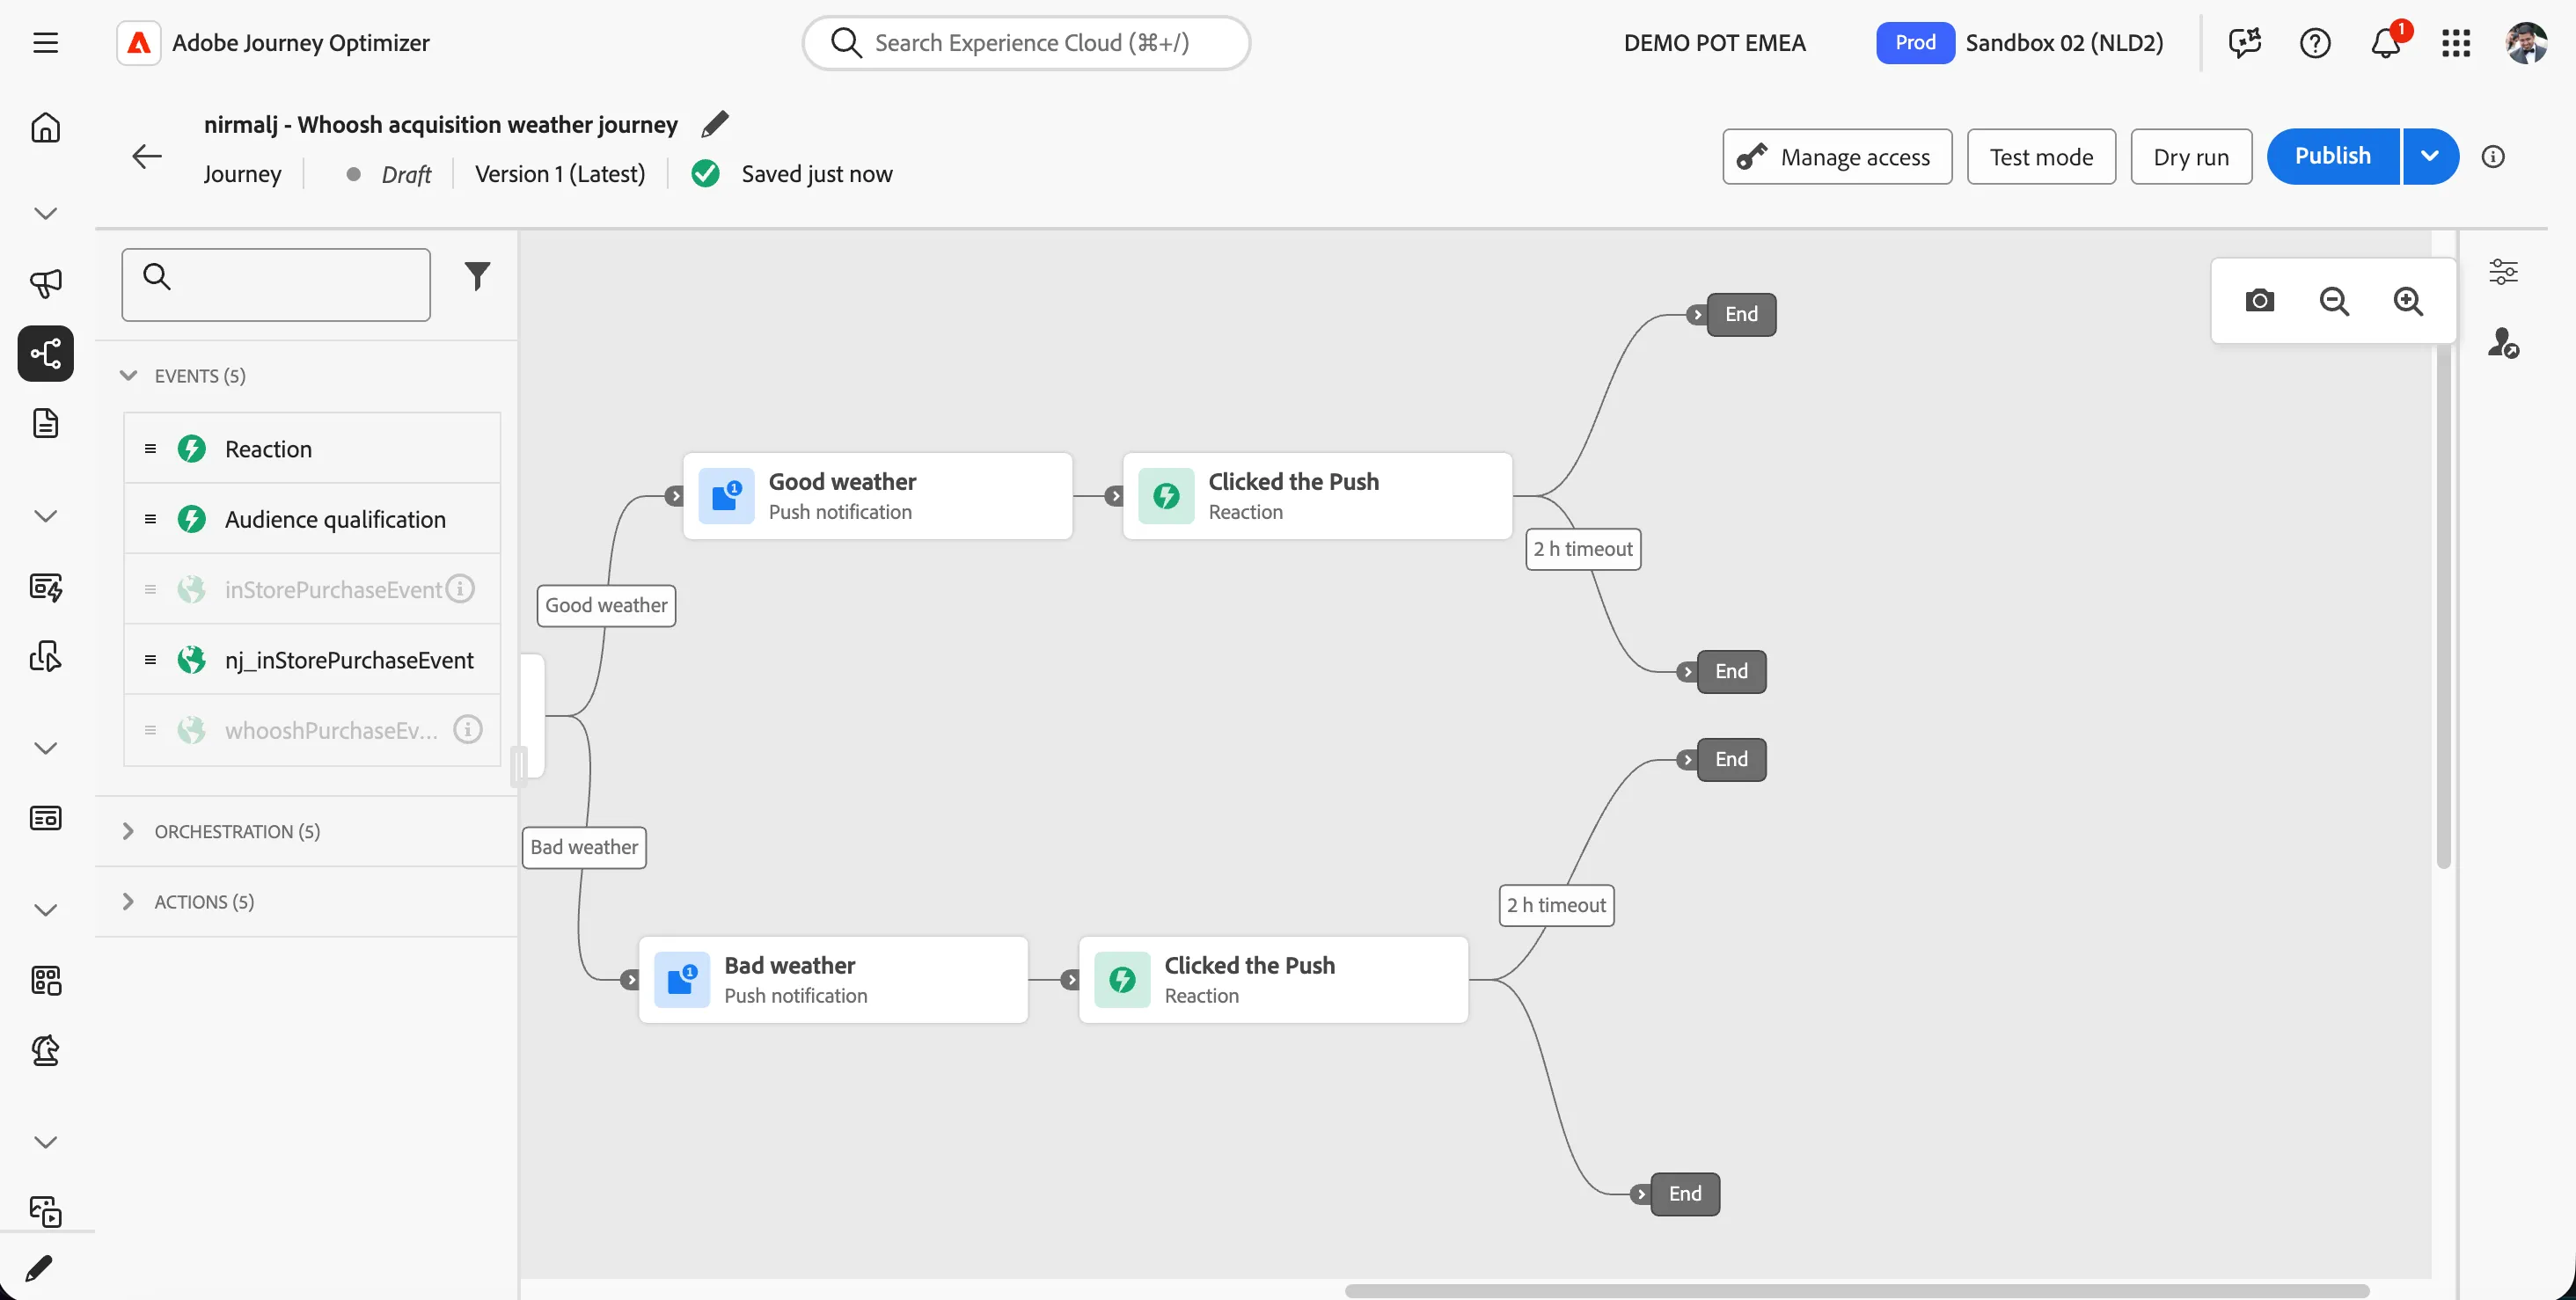Click the palette search field
Image resolution: width=2576 pixels, height=1300 pixels.
click(276, 285)
